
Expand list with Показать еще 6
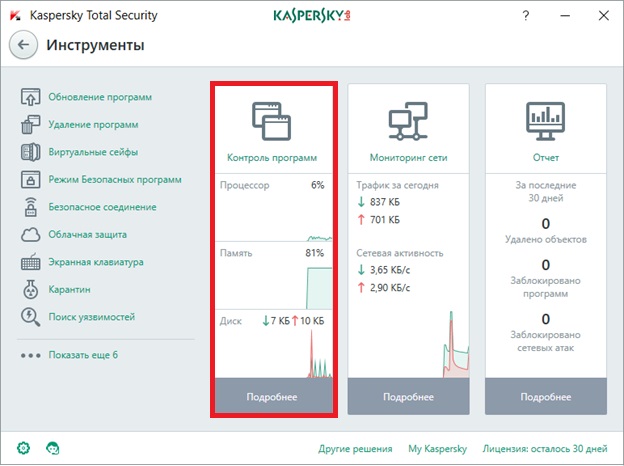pyautogui.click(x=83, y=355)
